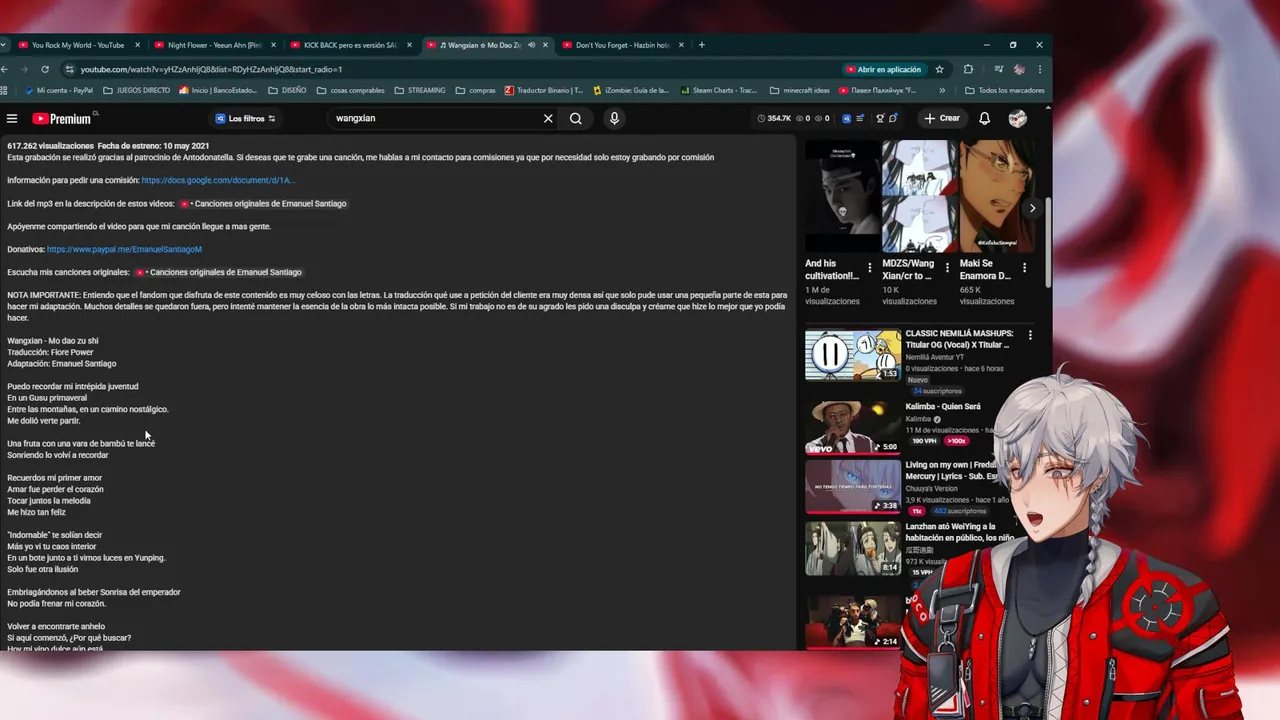Image resolution: width=1280 pixels, height=720 pixels.
Task: Open compras bookmark folder
Action: (x=475, y=90)
